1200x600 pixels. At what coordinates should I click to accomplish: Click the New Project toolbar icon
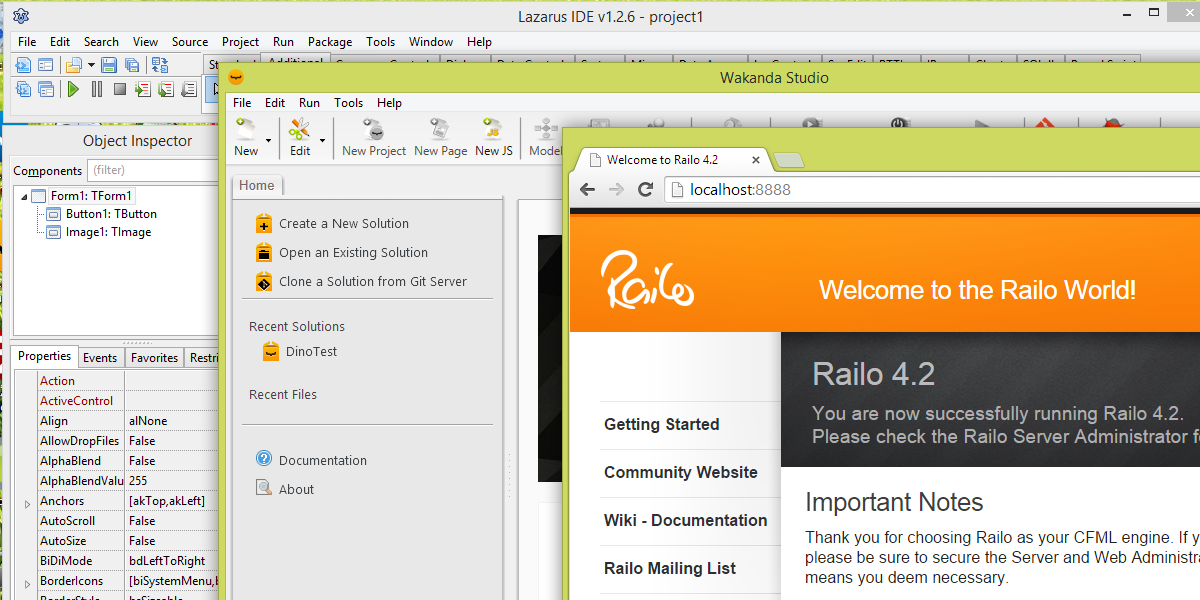[x=374, y=137]
